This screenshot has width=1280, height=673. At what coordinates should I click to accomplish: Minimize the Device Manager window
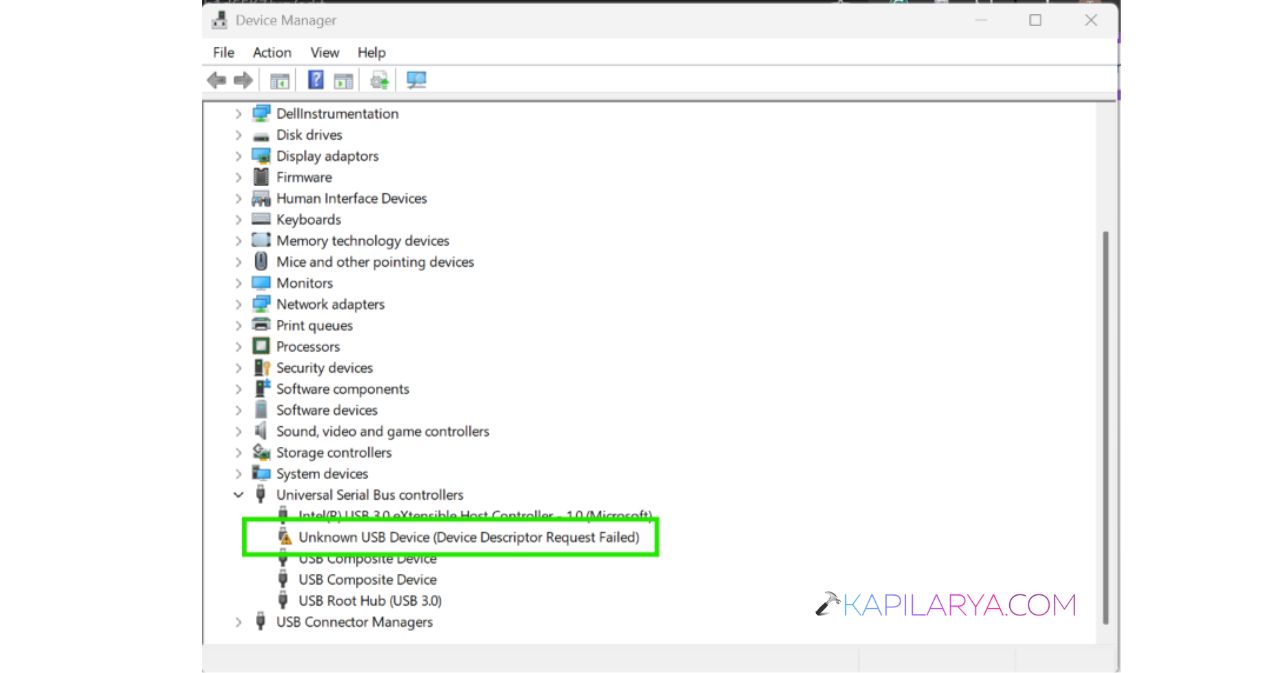click(x=979, y=20)
